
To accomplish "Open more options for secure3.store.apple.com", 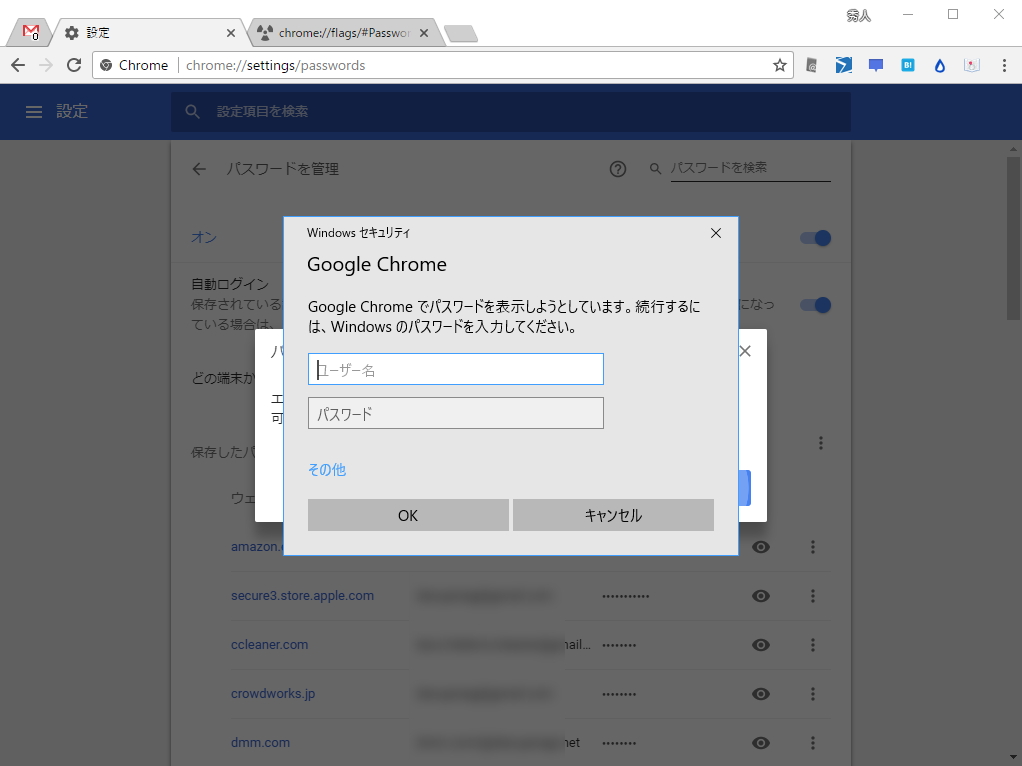I will click(x=813, y=596).
